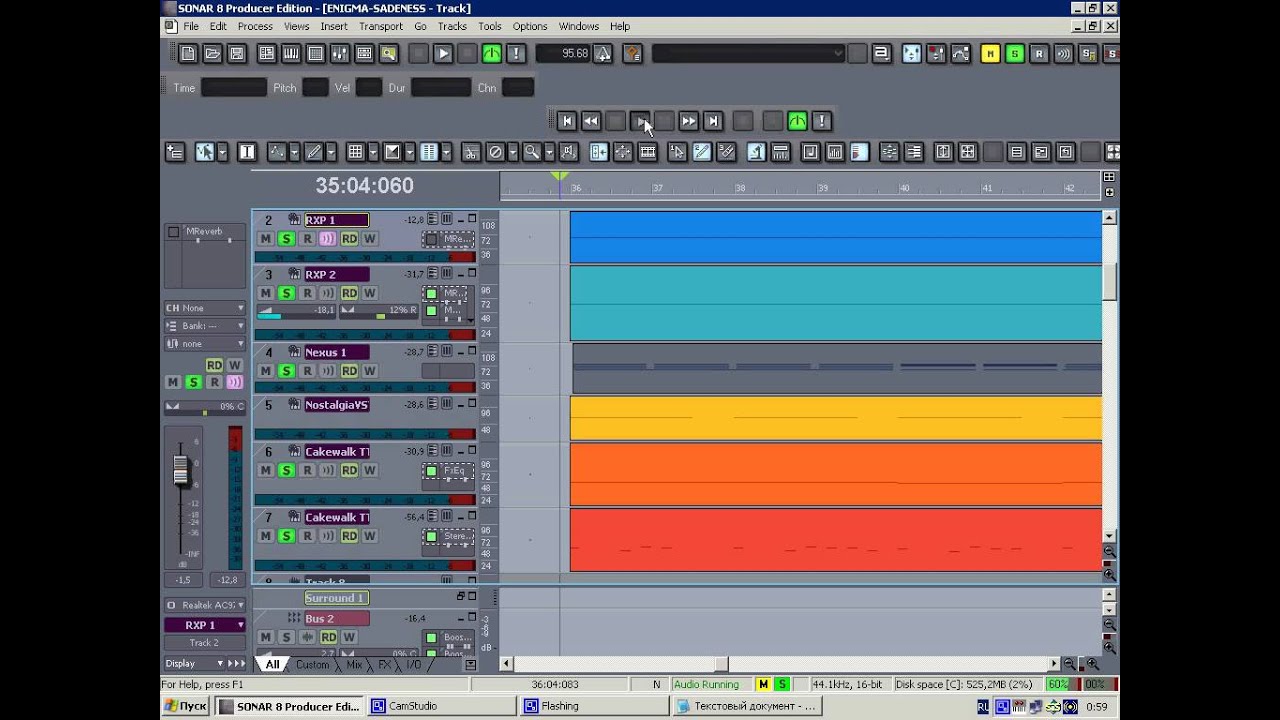
Task: Open the Bank dropdown in the inspector
Action: click(204, 326)
